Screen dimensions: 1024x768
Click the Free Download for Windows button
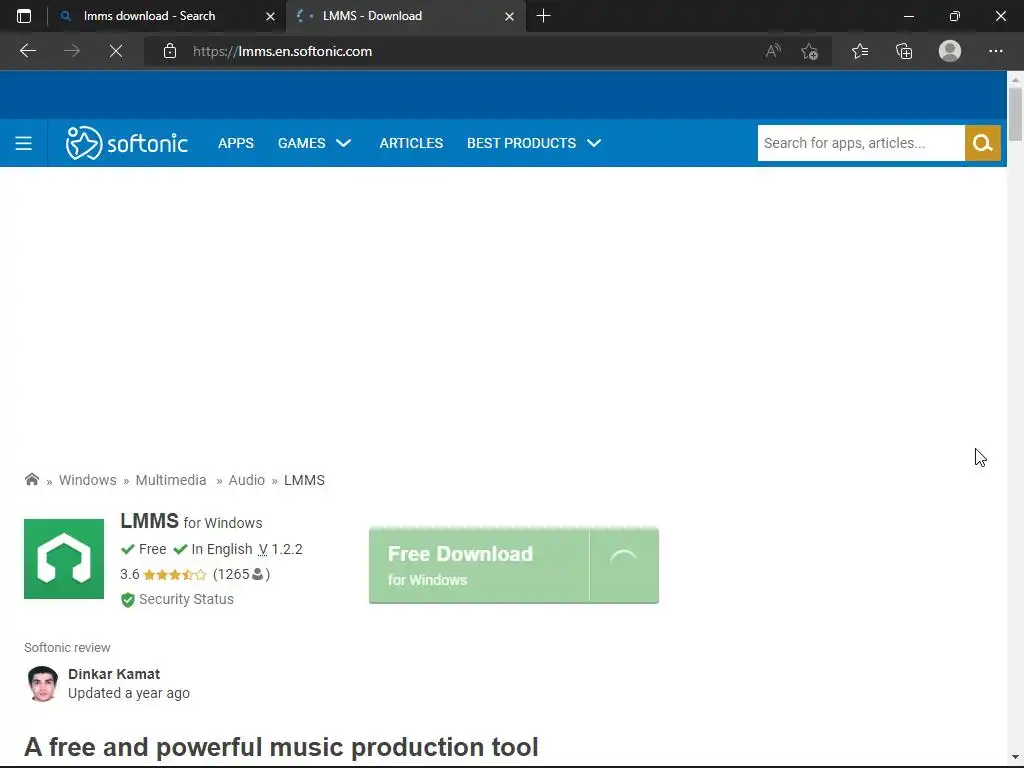click(479, 566)
